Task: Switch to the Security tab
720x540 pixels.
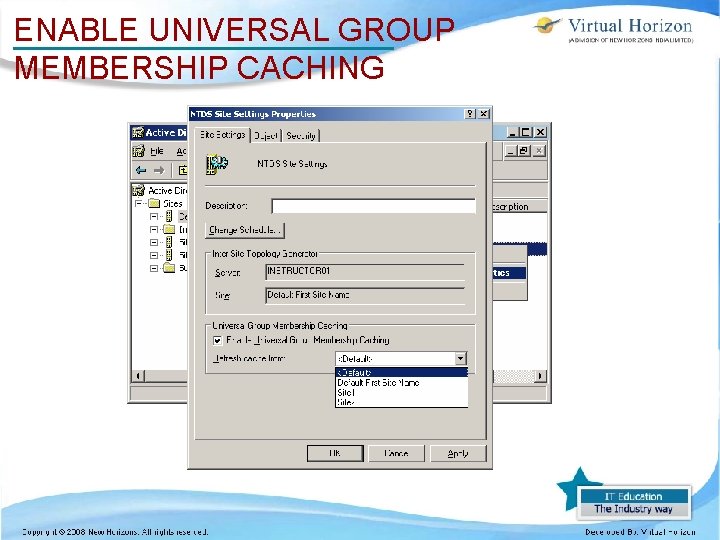Action: click(x=301, y=135)
